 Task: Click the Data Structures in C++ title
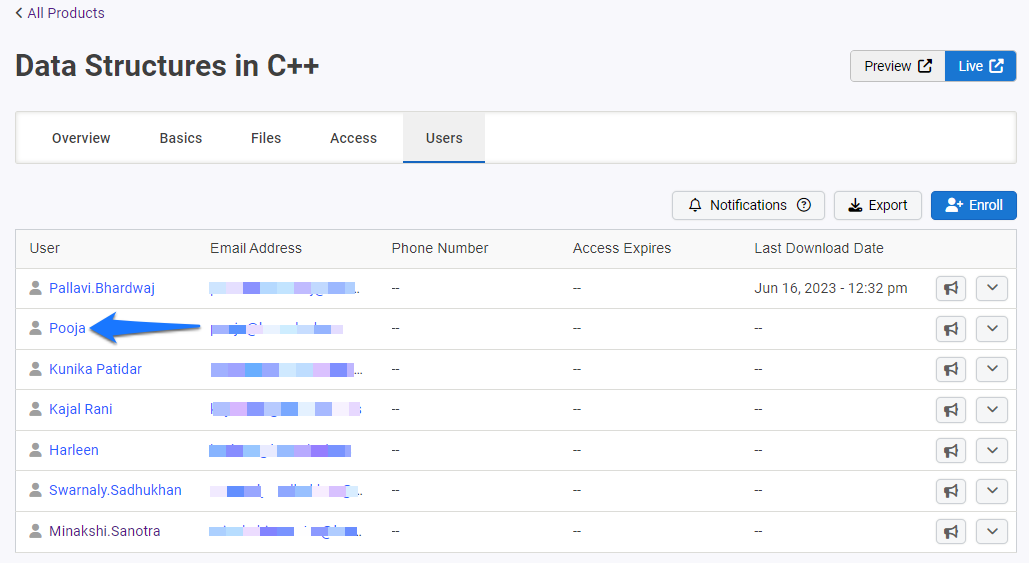(x=167, y=66)
